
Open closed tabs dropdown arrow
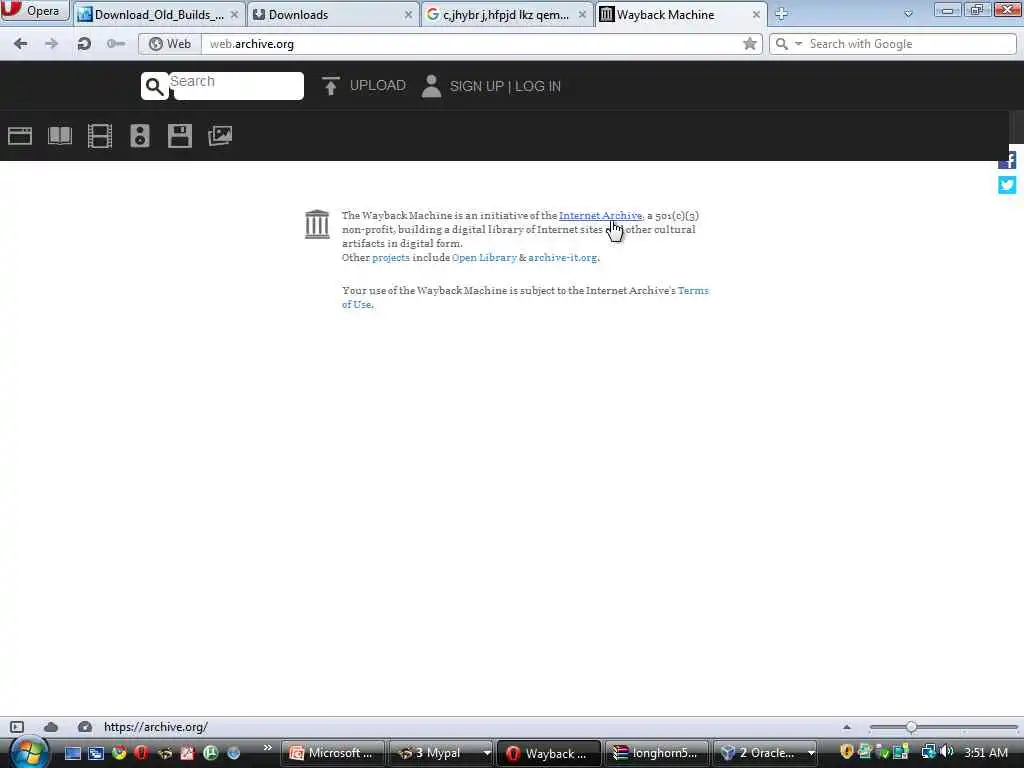coord(908,14)
